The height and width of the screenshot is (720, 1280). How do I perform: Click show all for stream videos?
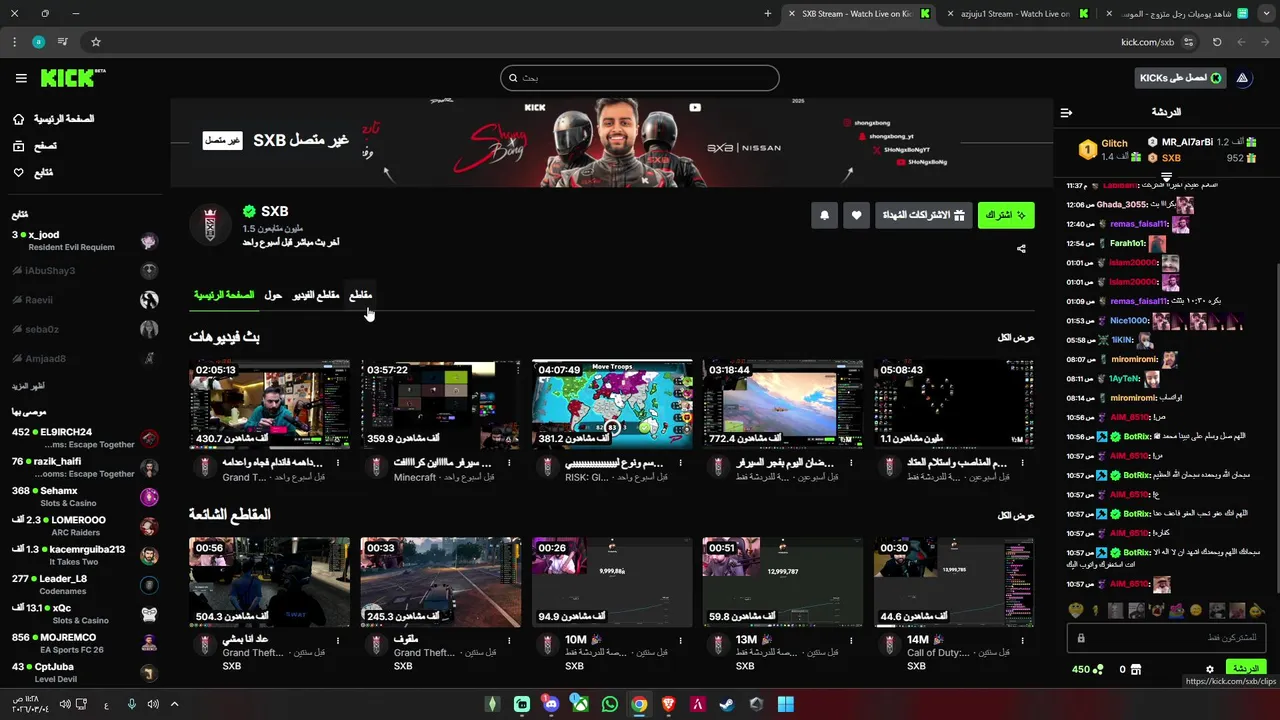coord(1016,337)
